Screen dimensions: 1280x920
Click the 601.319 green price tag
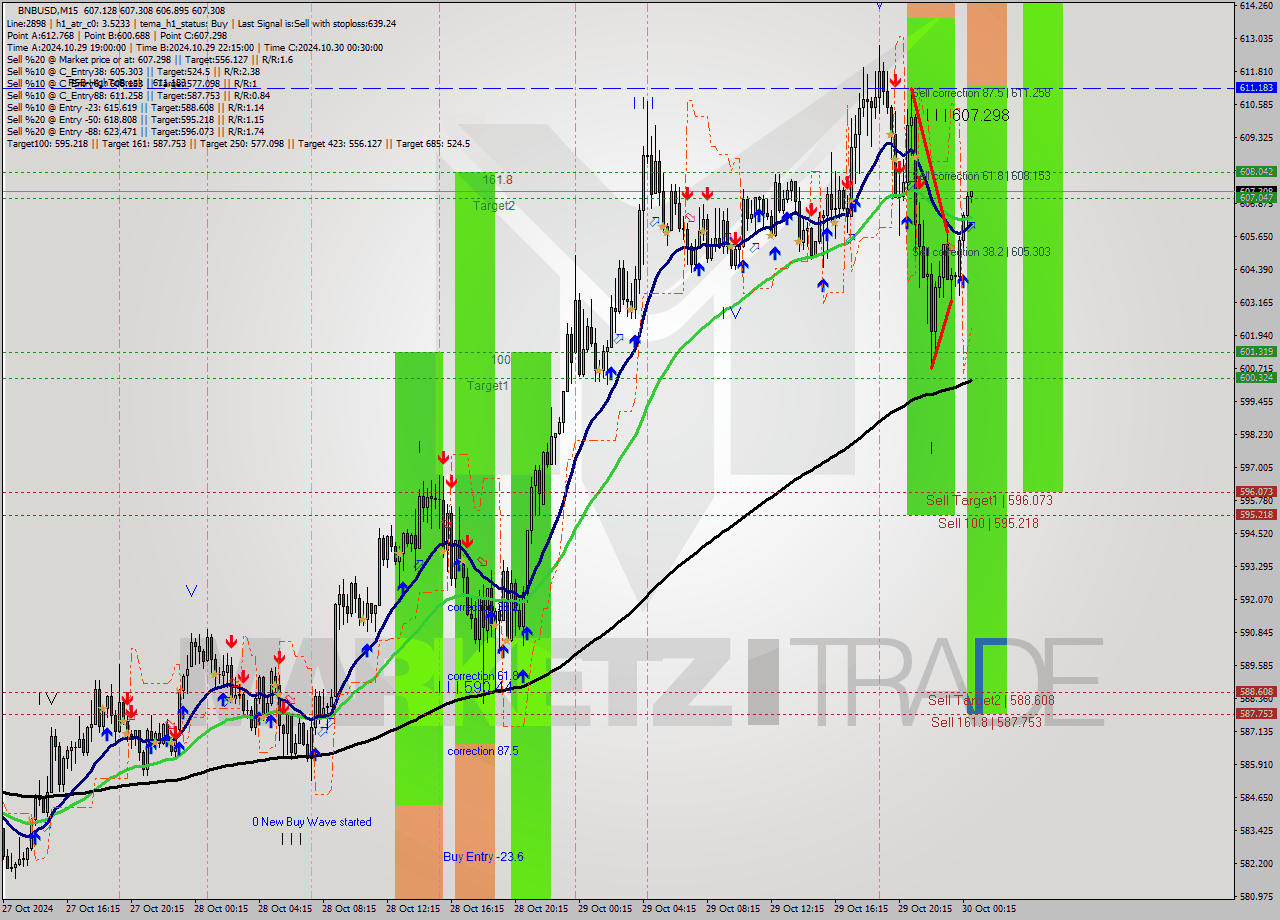[1256, 352]
